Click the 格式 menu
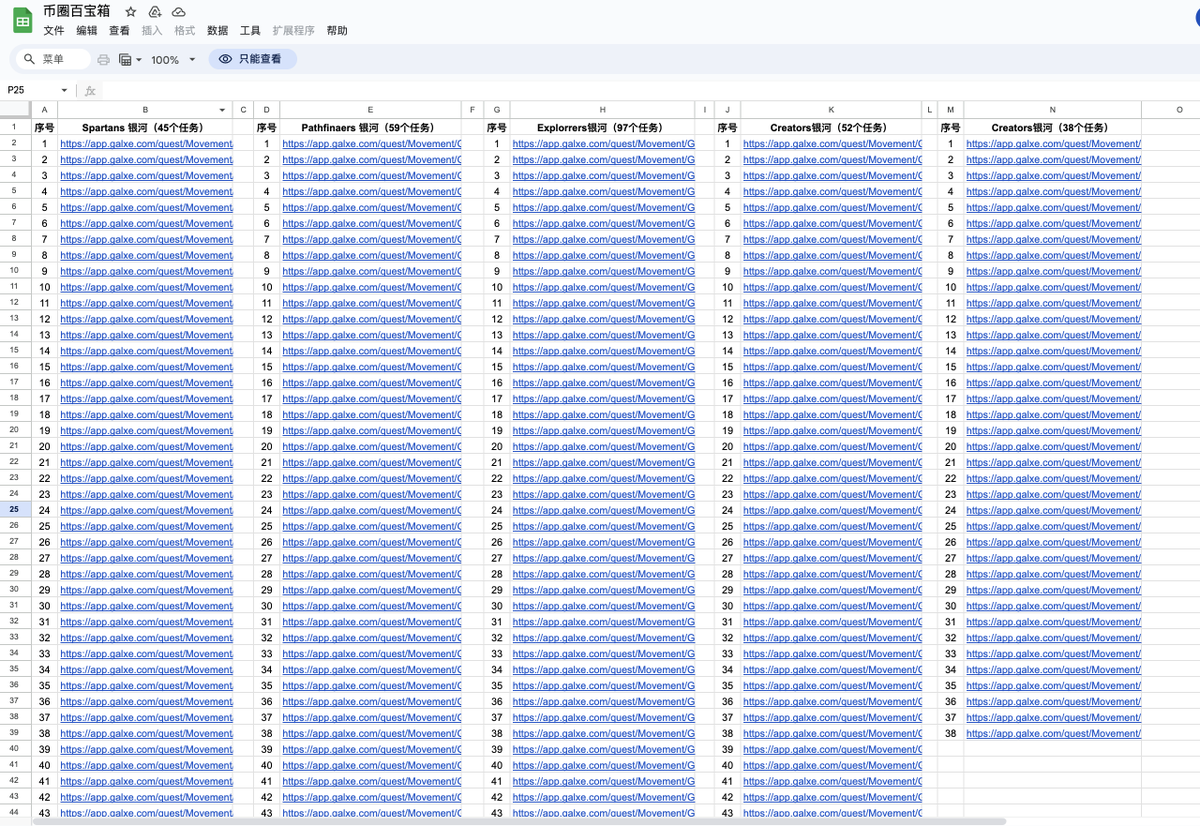The width and height of the screenshot is (1200, 826). coord(185,31)
